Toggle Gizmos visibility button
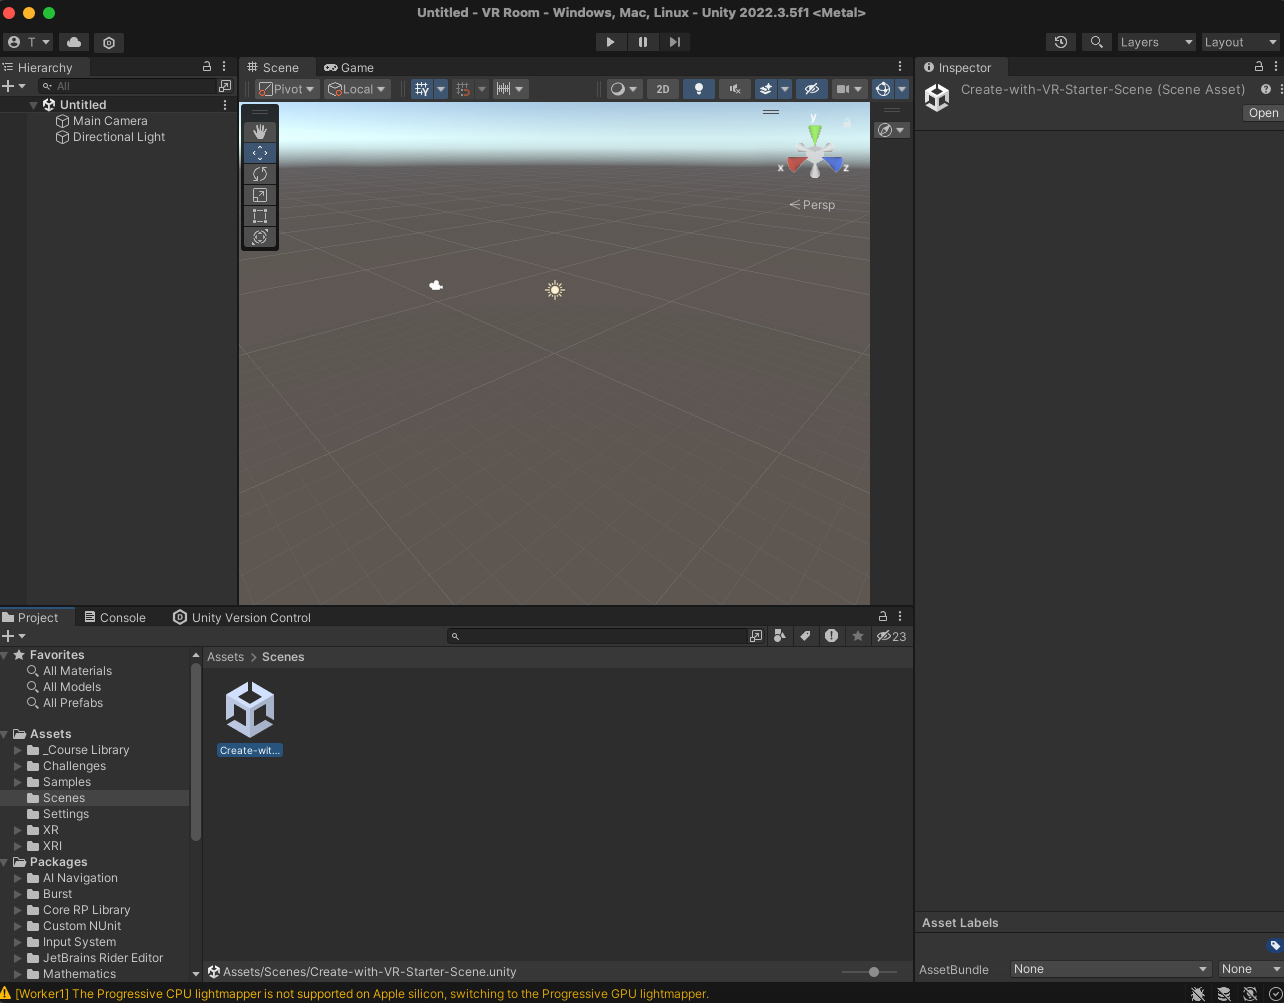 [x=883, y=89]
